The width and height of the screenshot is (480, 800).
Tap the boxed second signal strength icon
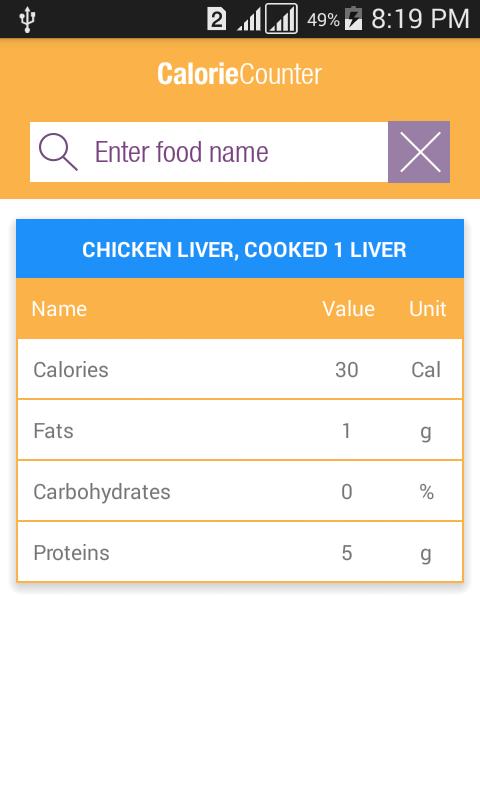[282, 19]
